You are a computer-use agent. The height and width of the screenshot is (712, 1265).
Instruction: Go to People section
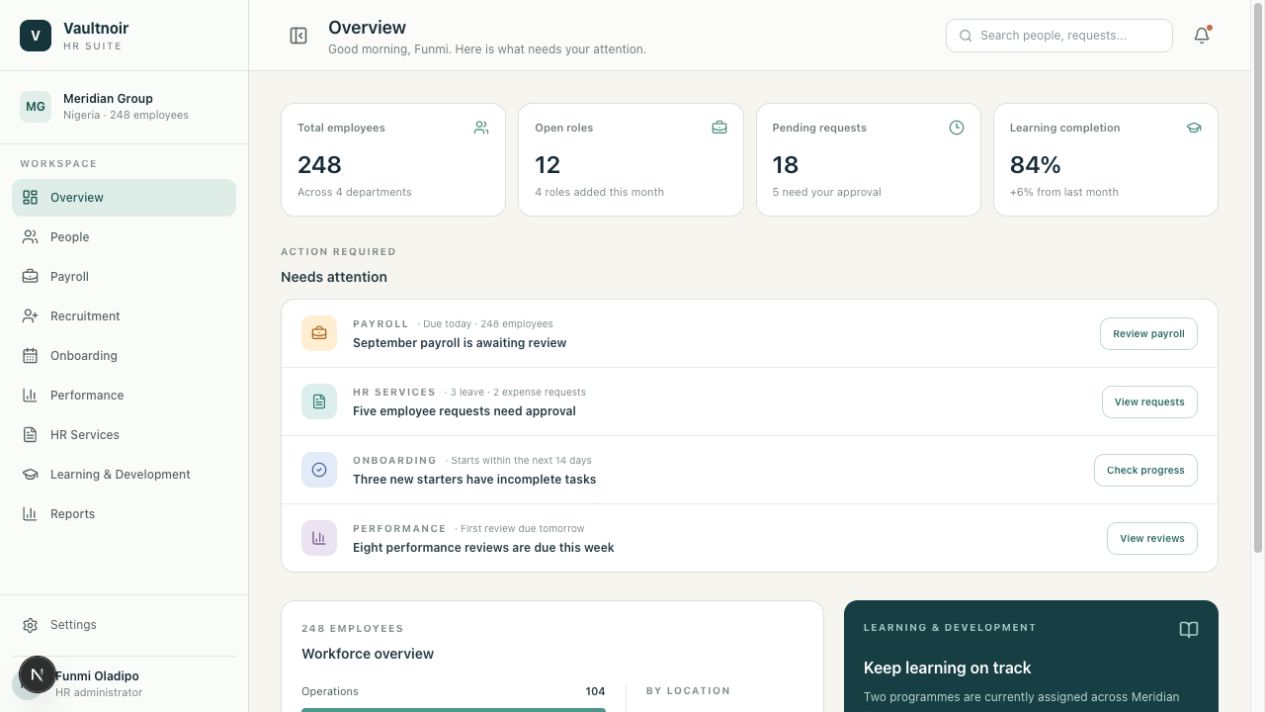pyautogui.click(x=124, y=237)
